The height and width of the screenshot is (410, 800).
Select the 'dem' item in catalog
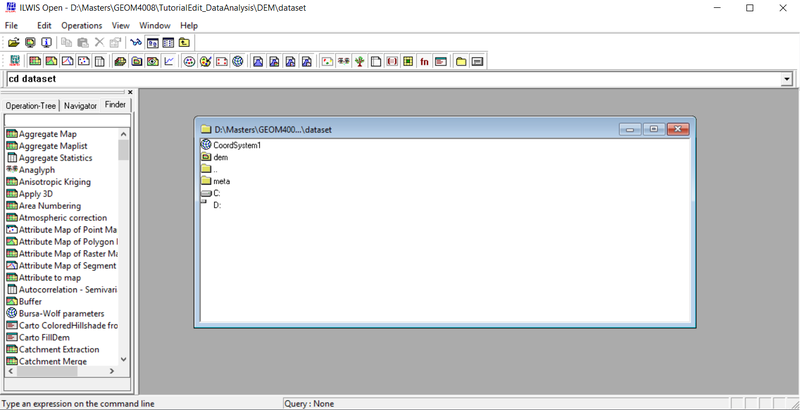221,157
